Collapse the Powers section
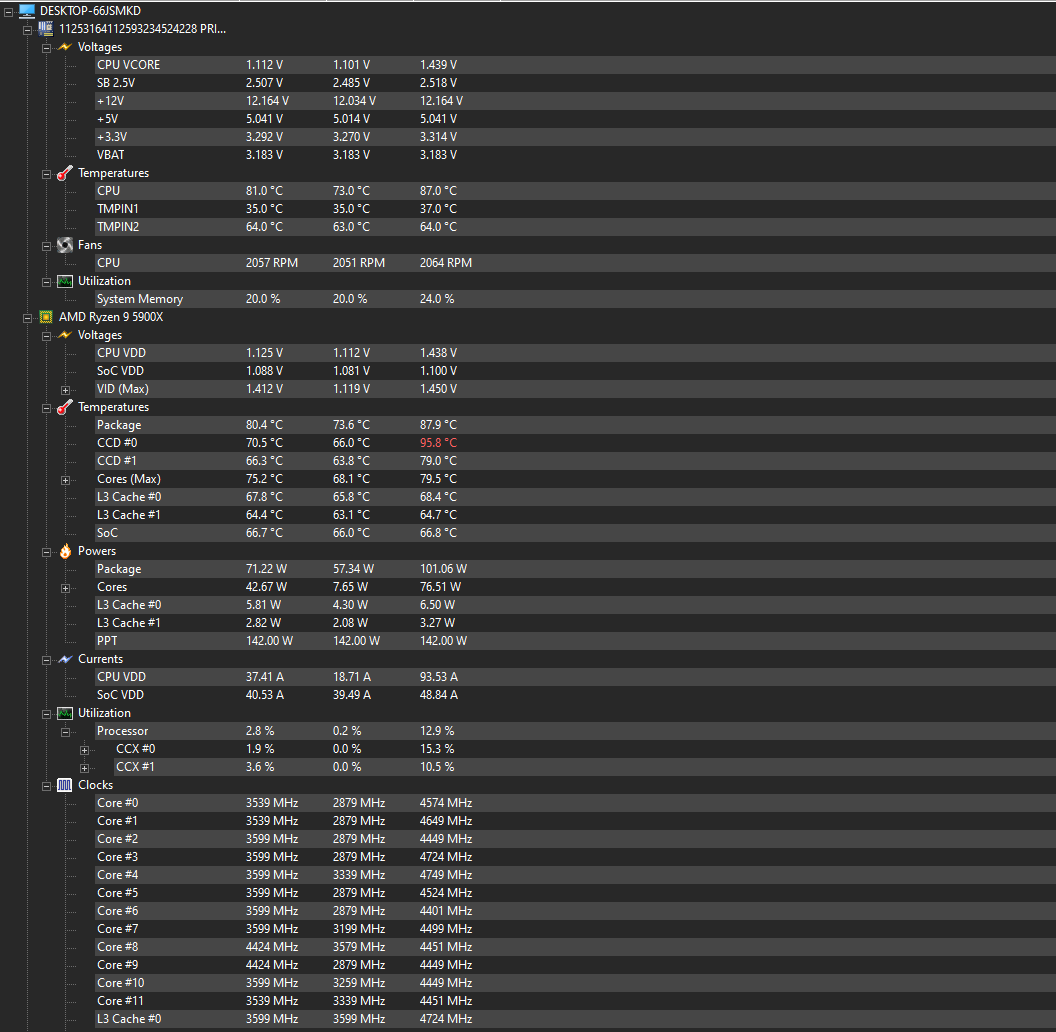 point(46,552)
